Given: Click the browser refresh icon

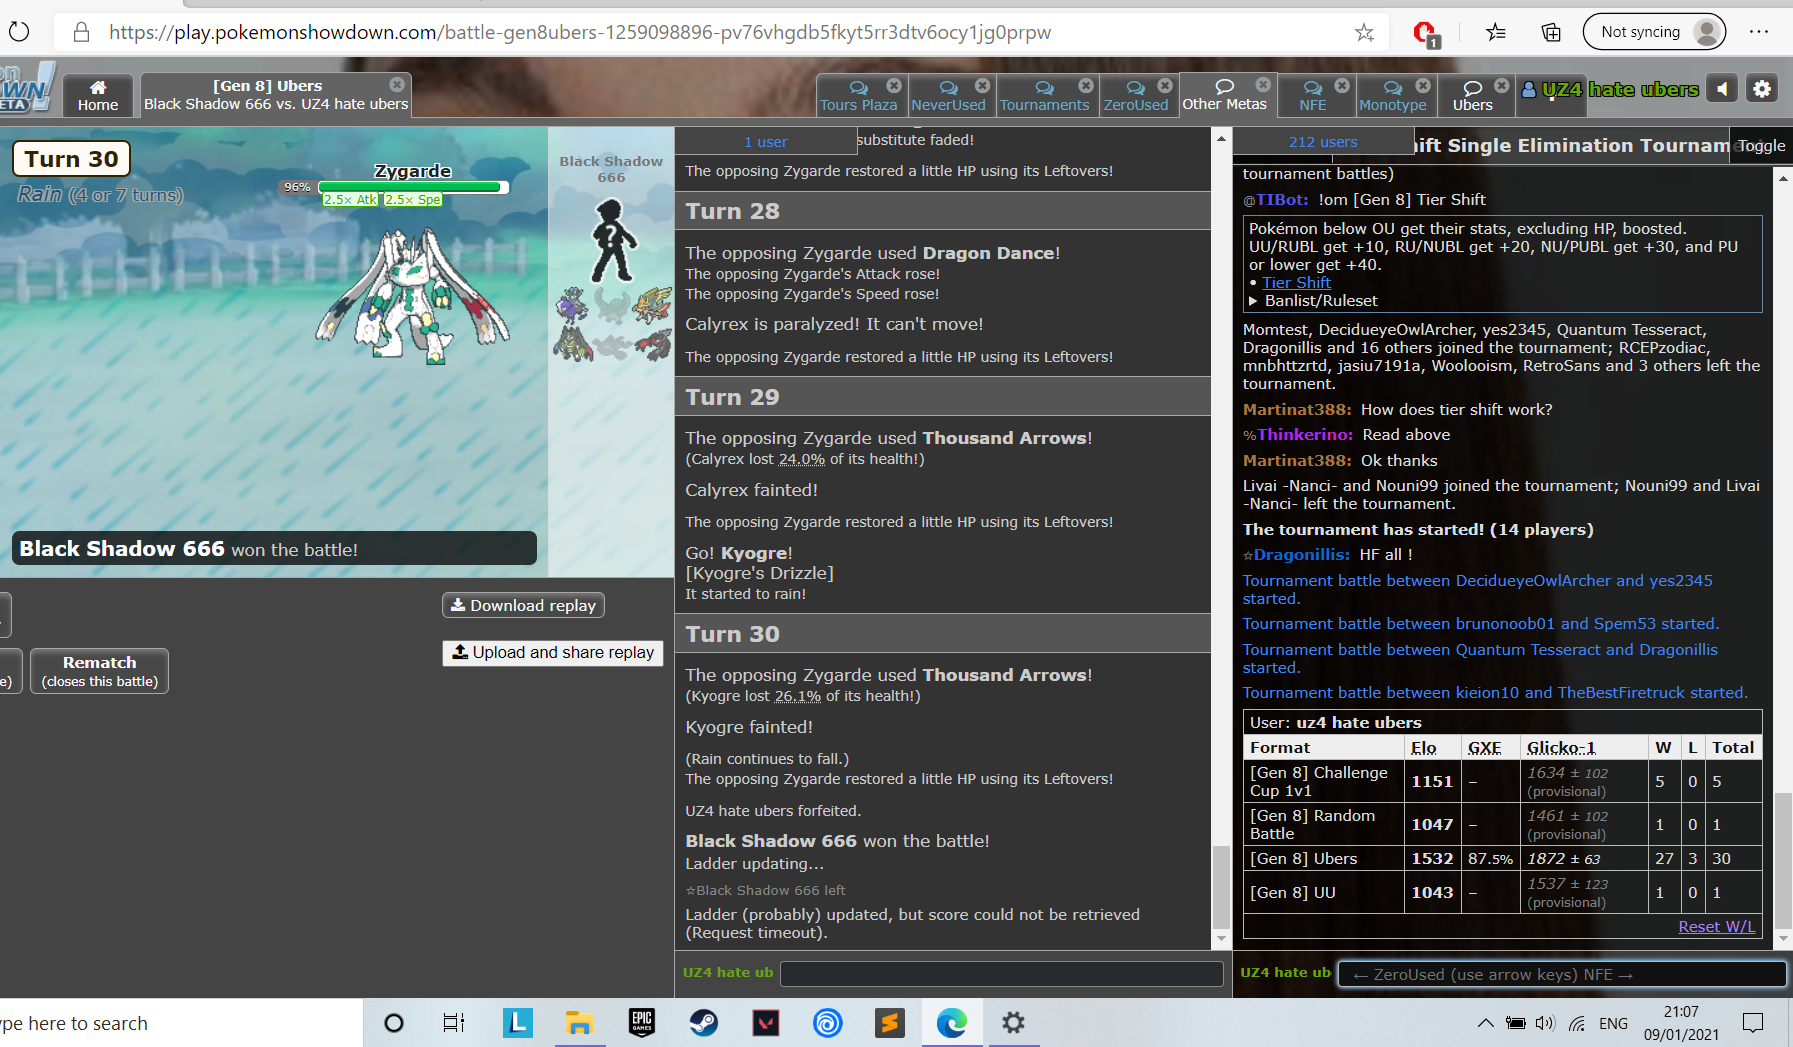Looking at the screenshot, I should [19, 32].
